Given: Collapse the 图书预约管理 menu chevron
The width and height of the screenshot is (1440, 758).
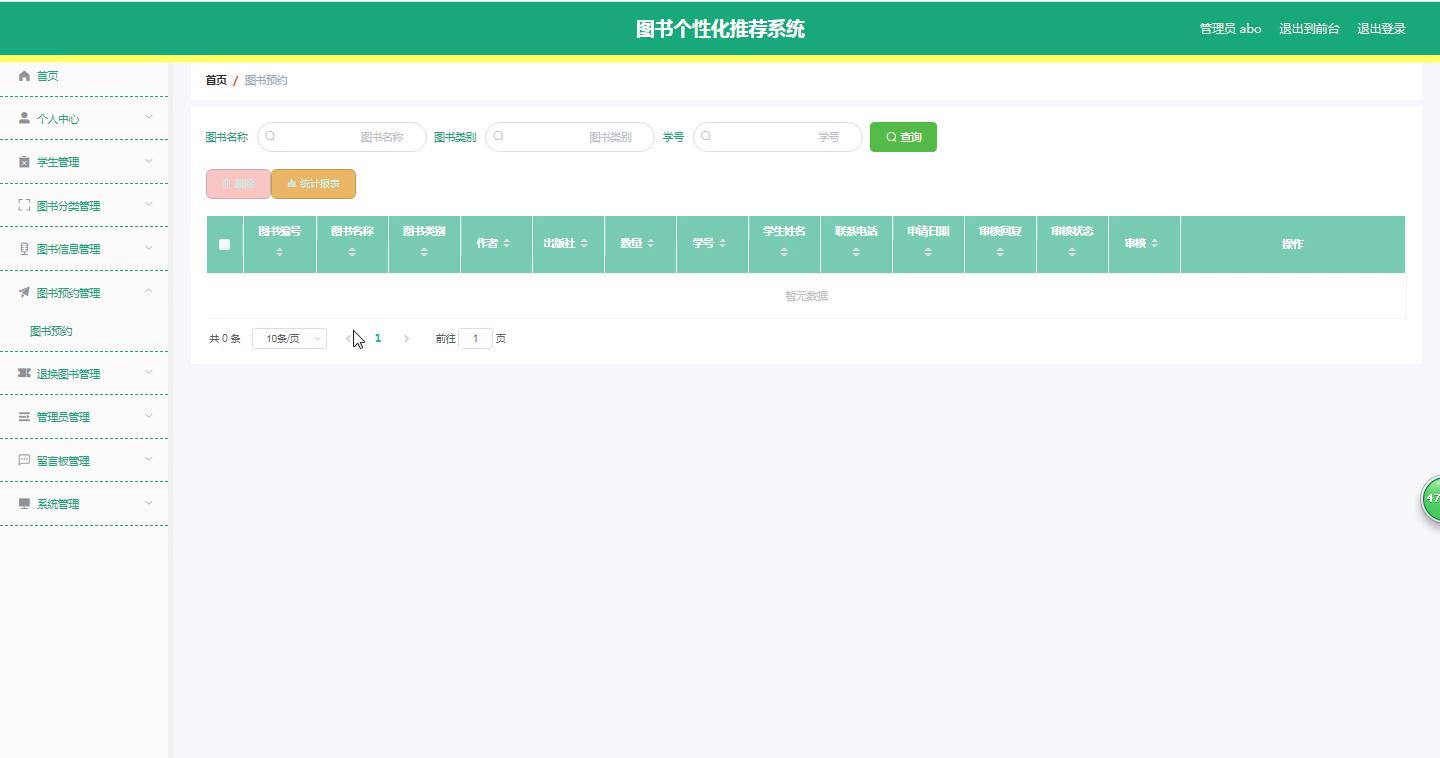Looking at the screenshot, I should [x=149, y=292].
